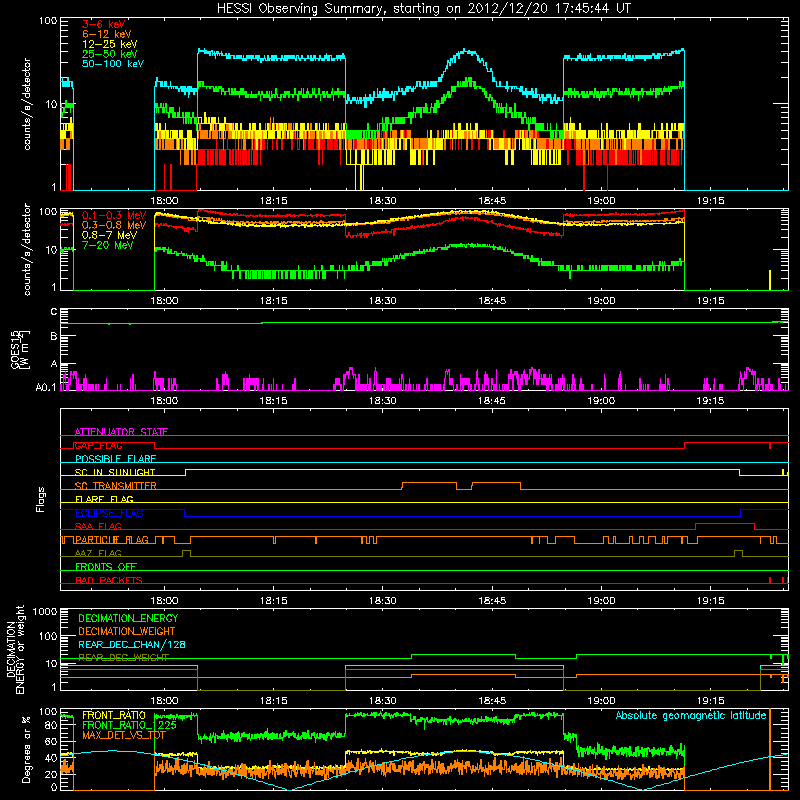Click the FRONT_RATIO_1225 legend label
The height and width of the screenshot is (800, 800).
(129, 725)
